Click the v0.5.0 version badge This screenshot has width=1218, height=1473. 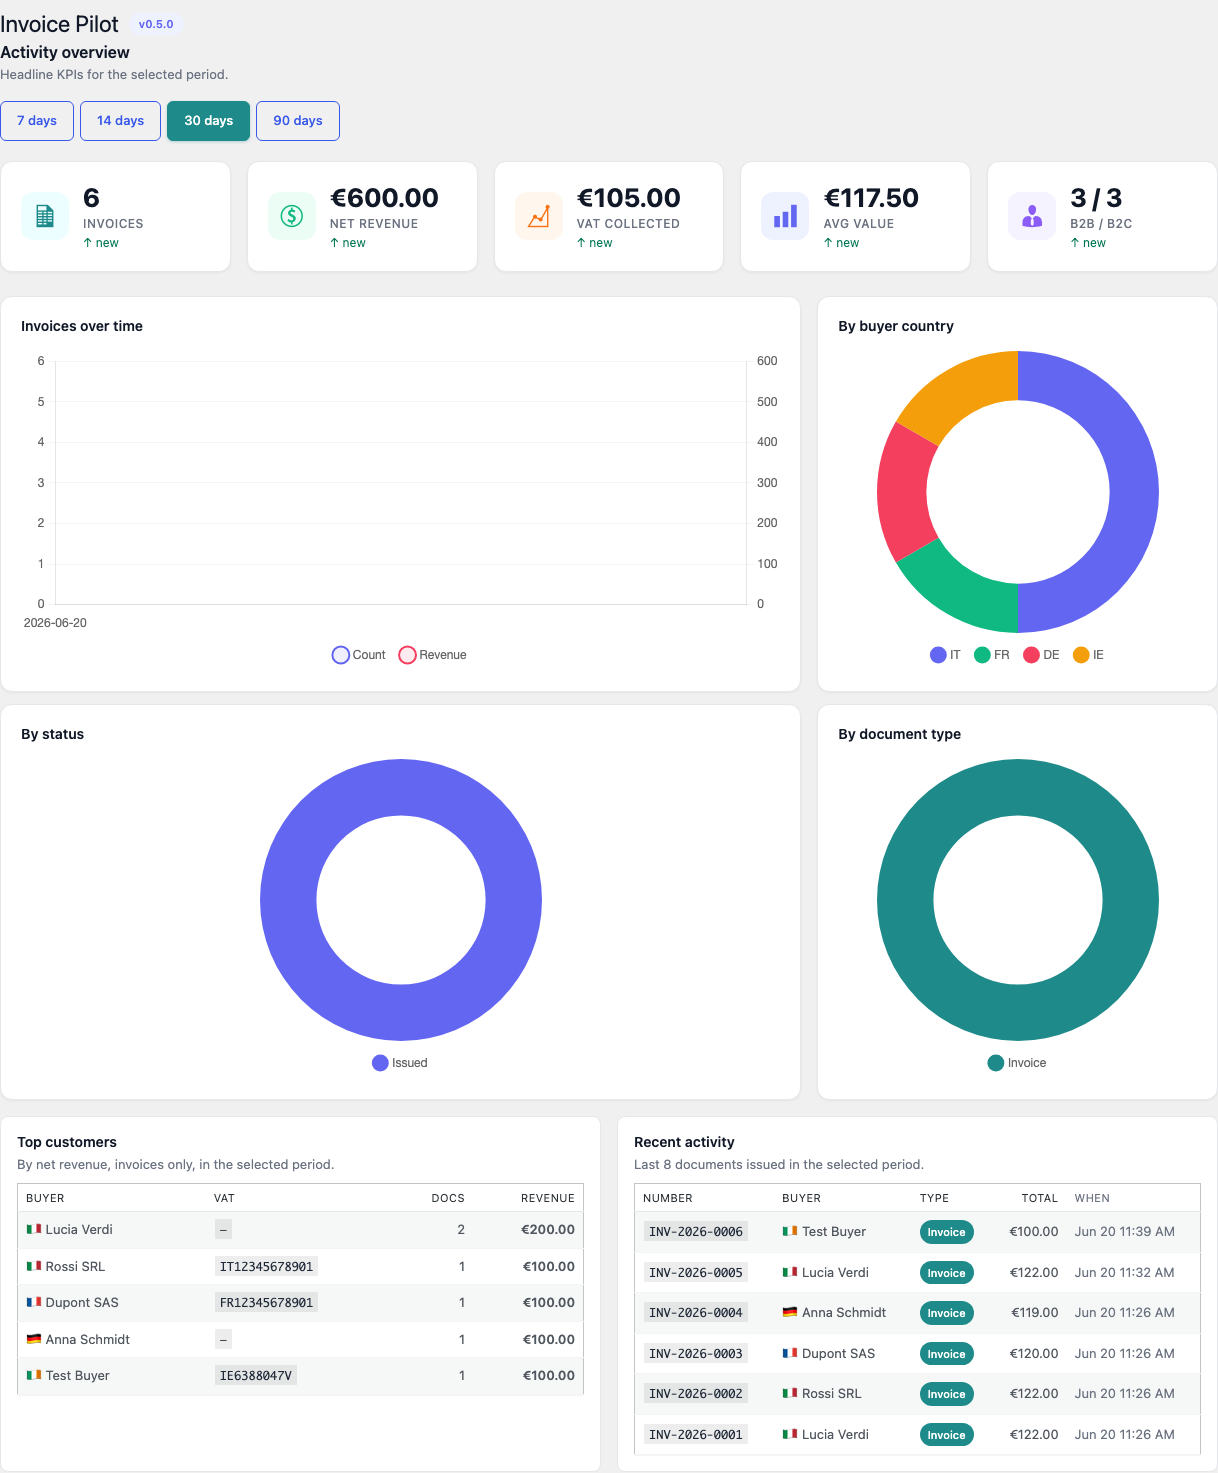point(156,24)
